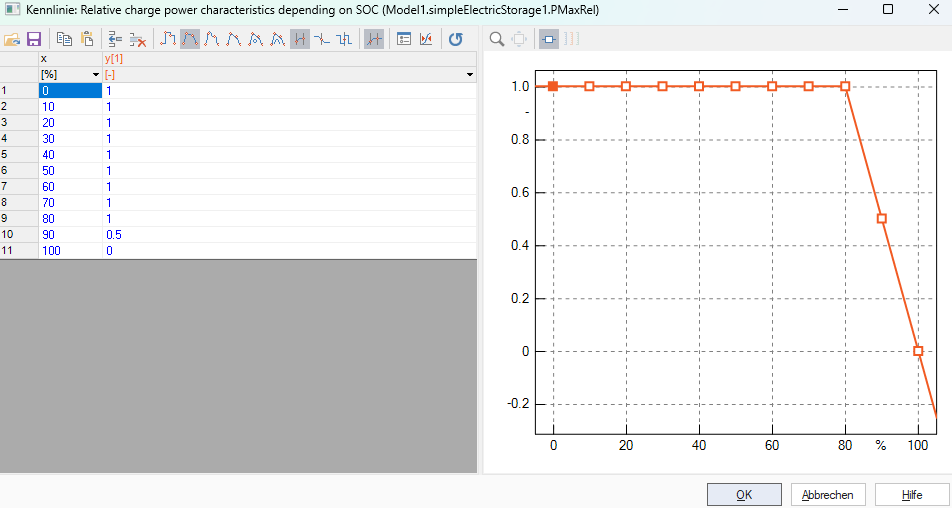Select the fifth spline interpolation icon
Viewport: 952px width, 508px height.
point(256,39)
